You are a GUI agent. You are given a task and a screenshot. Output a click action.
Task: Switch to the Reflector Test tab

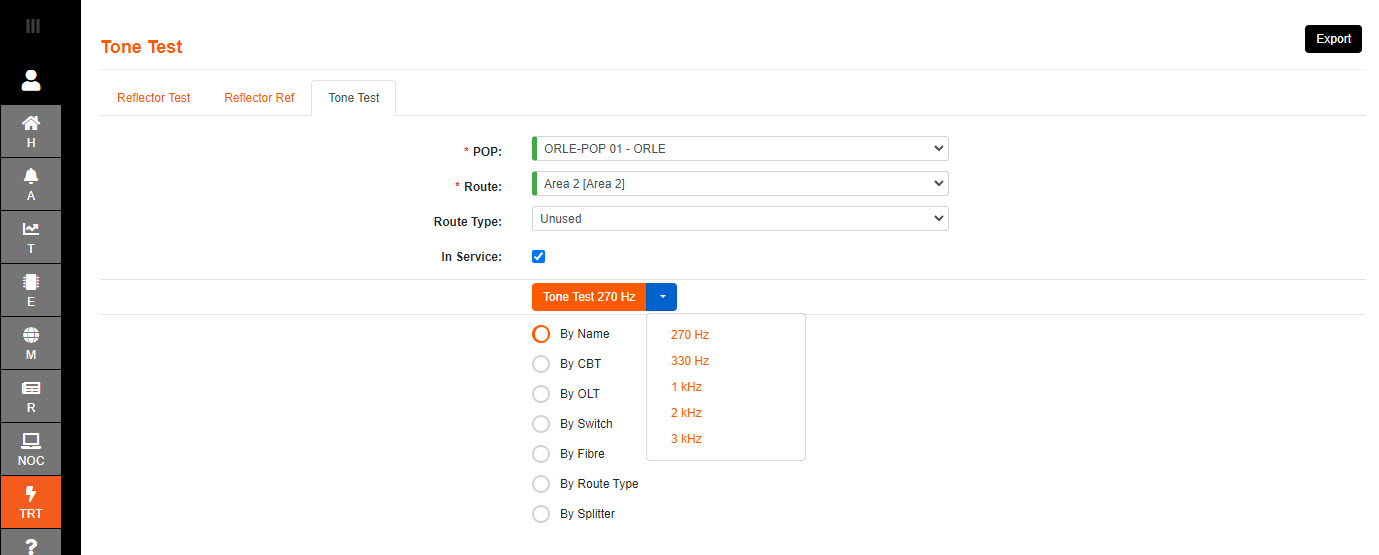[153, 98]
